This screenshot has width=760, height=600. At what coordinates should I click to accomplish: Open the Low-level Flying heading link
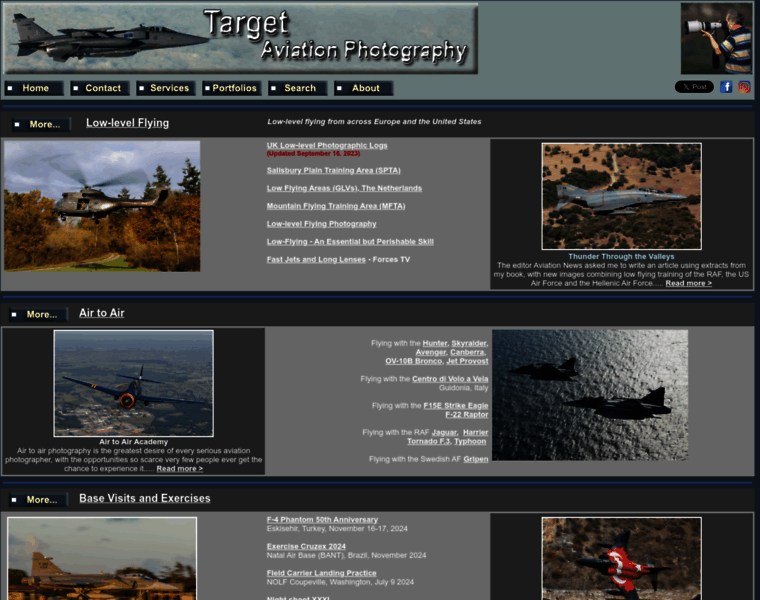pos(127,123)
